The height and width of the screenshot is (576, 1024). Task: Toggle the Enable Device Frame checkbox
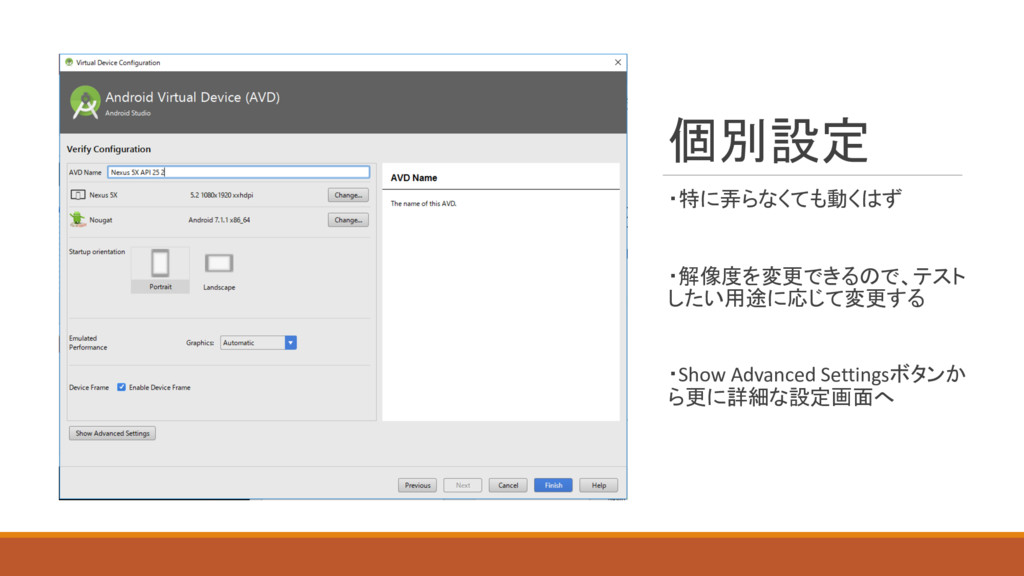point(121,387)
